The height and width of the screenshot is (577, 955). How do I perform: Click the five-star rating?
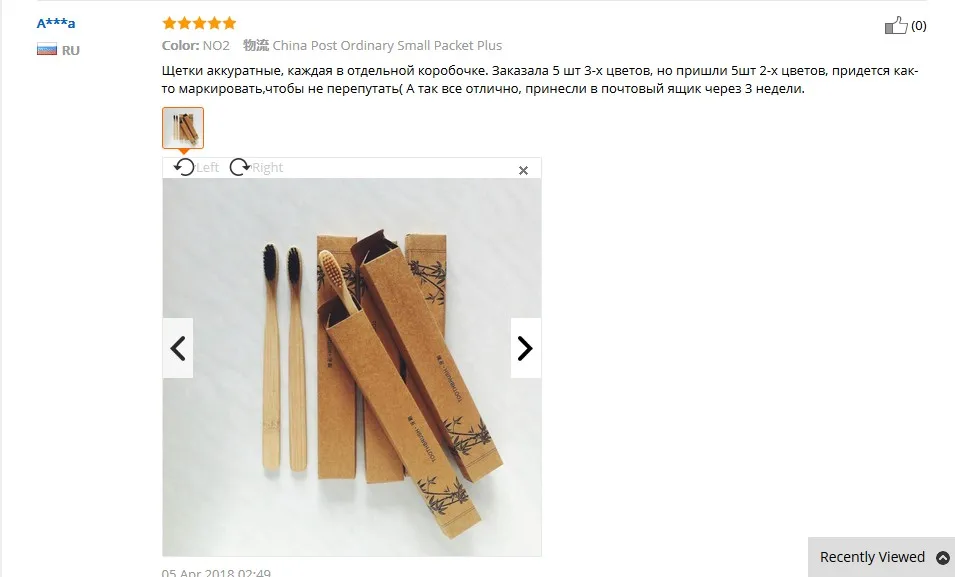(x=199, y=23)
